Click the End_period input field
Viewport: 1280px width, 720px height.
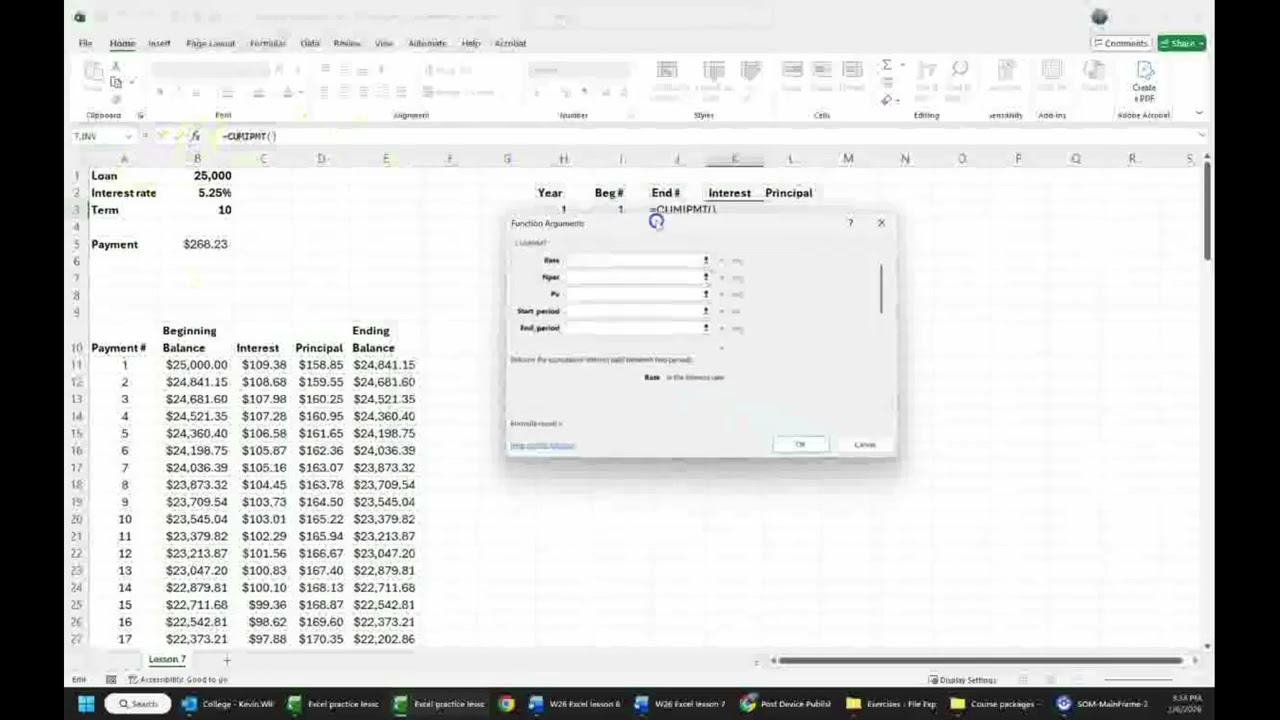point(635,328)
